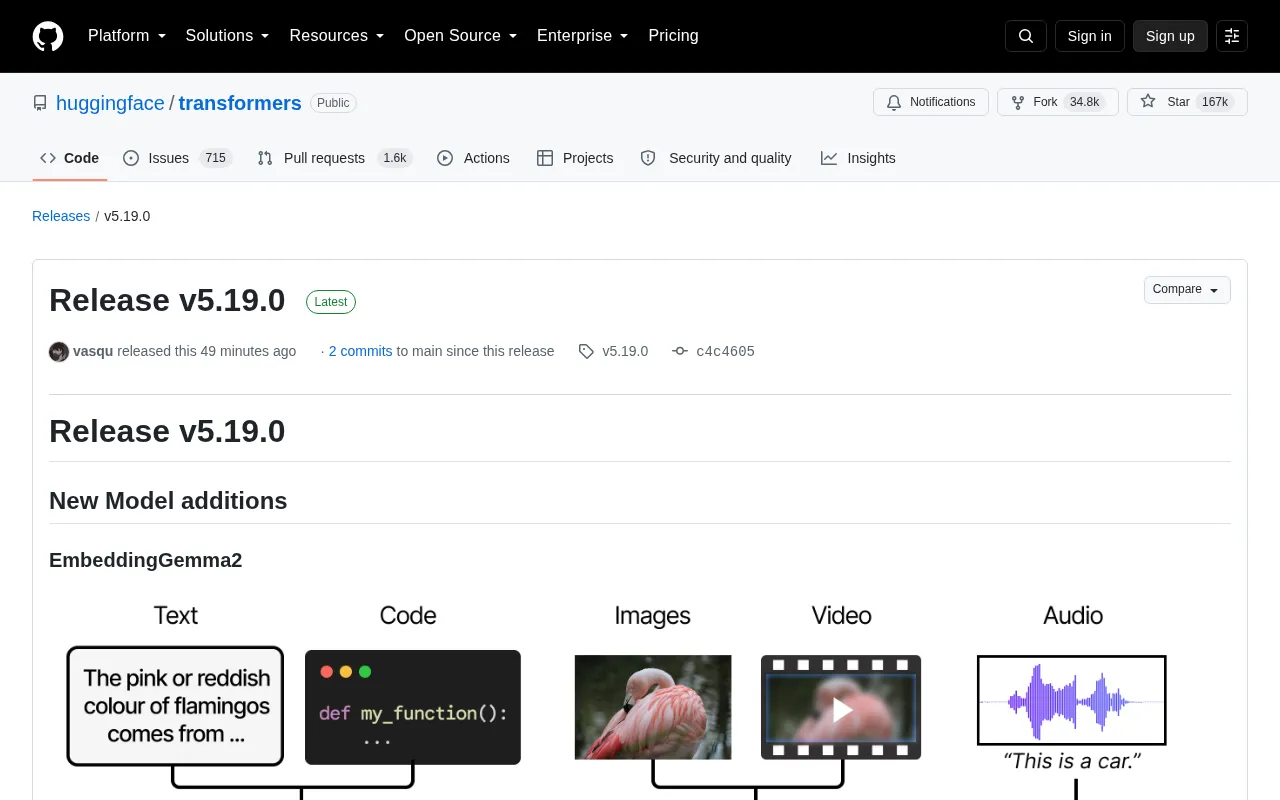Expand the Enterprise menu
1280x800 pixels.
tap(583, 36)
